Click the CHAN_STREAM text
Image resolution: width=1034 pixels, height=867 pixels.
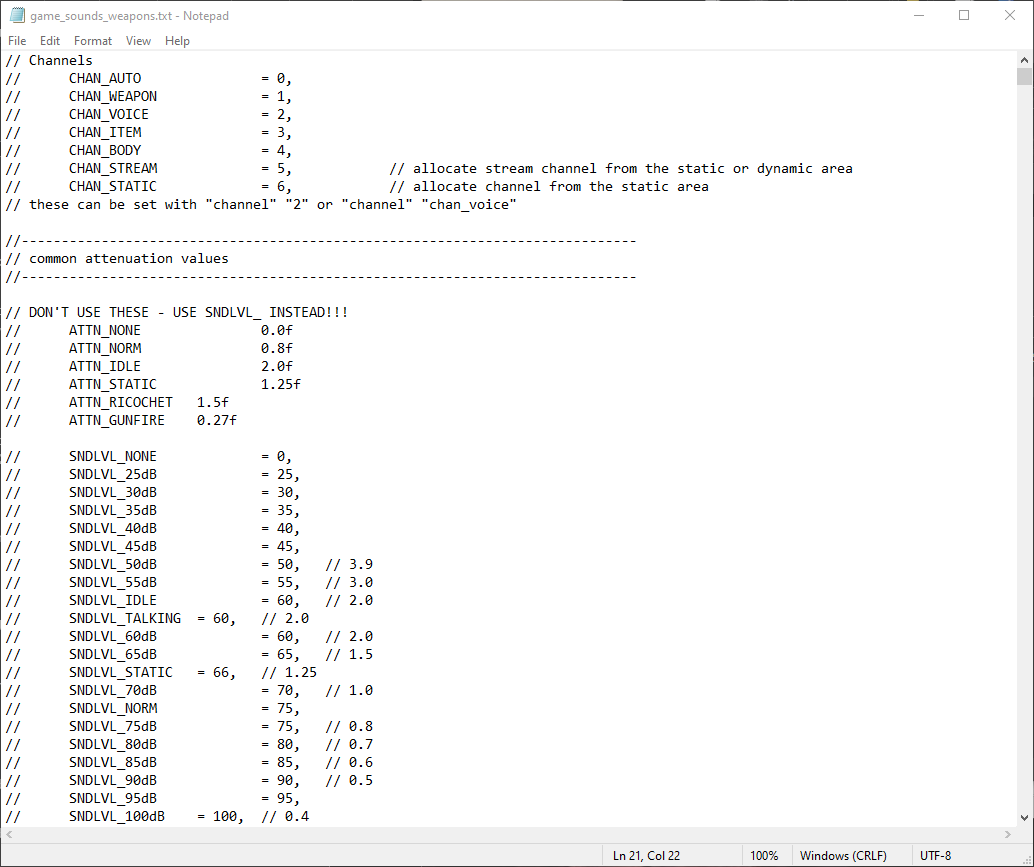point(113,168)
